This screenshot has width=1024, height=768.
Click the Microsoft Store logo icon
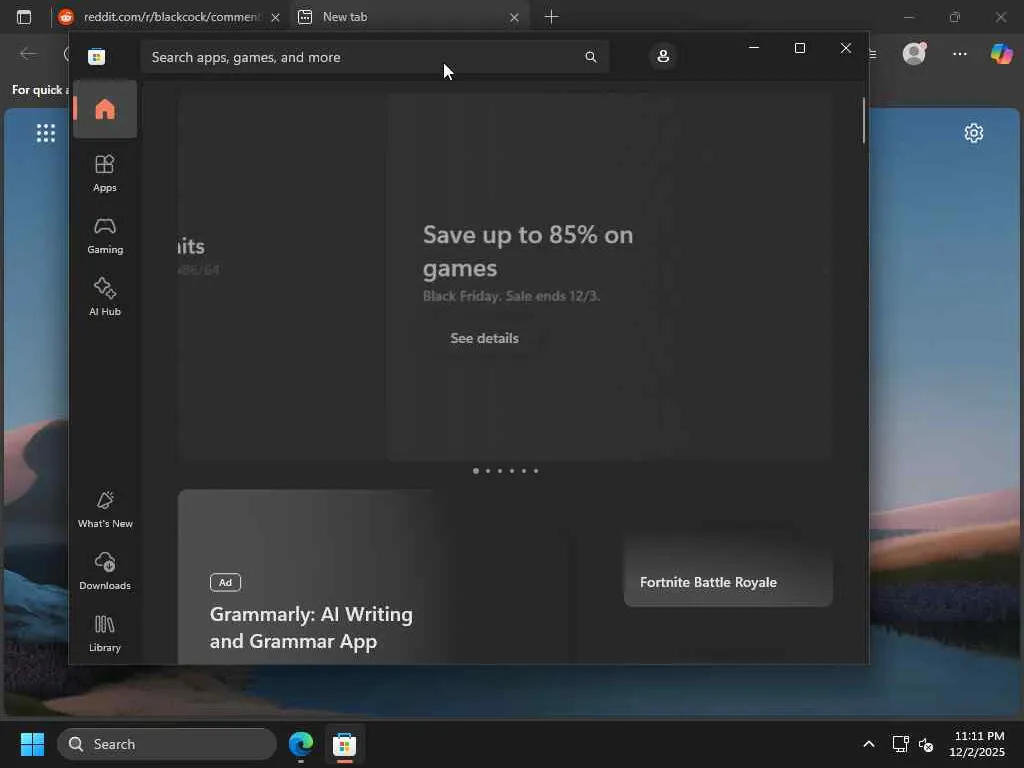point(97,57)
